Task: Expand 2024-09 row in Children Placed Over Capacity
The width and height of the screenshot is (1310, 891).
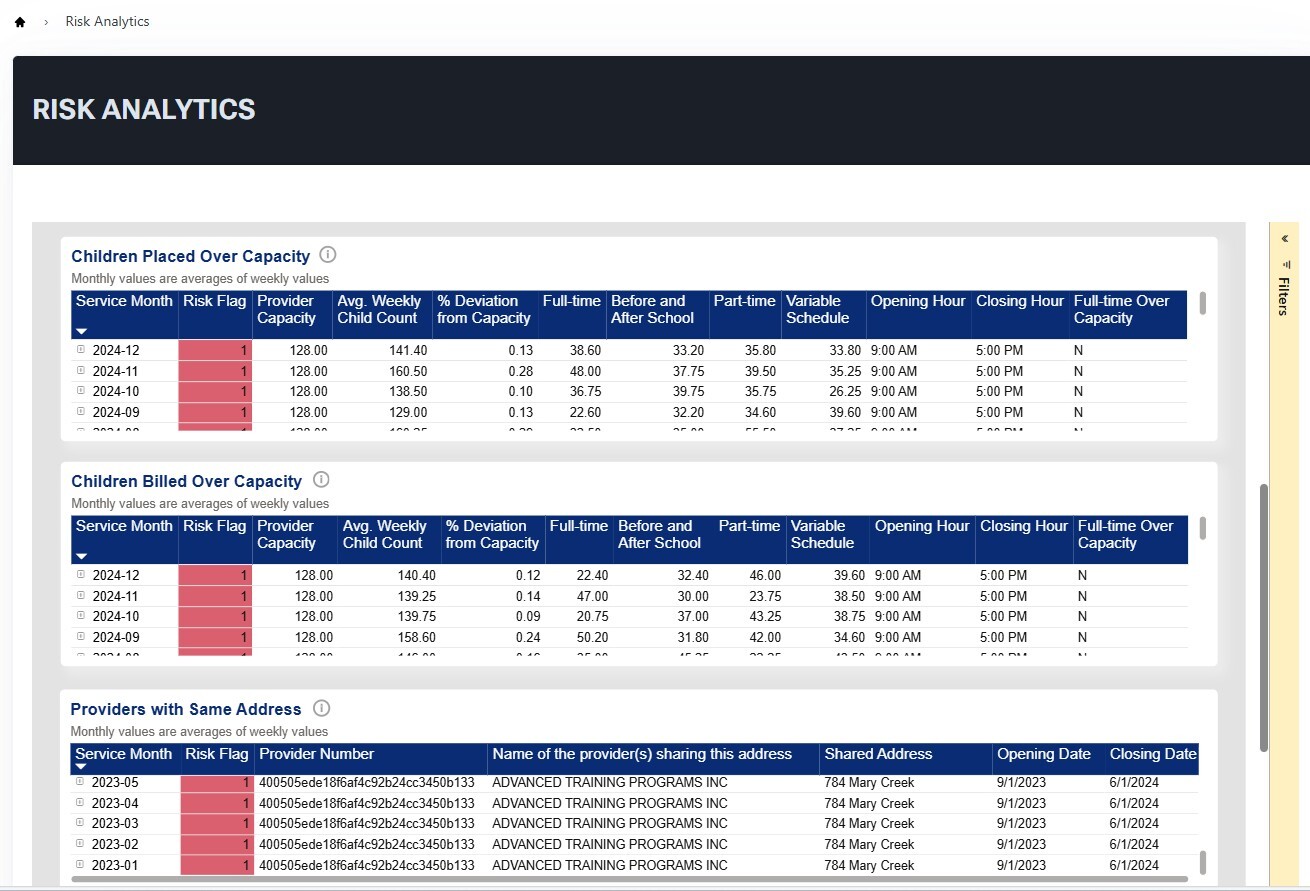Action: (x=81, y=411)
